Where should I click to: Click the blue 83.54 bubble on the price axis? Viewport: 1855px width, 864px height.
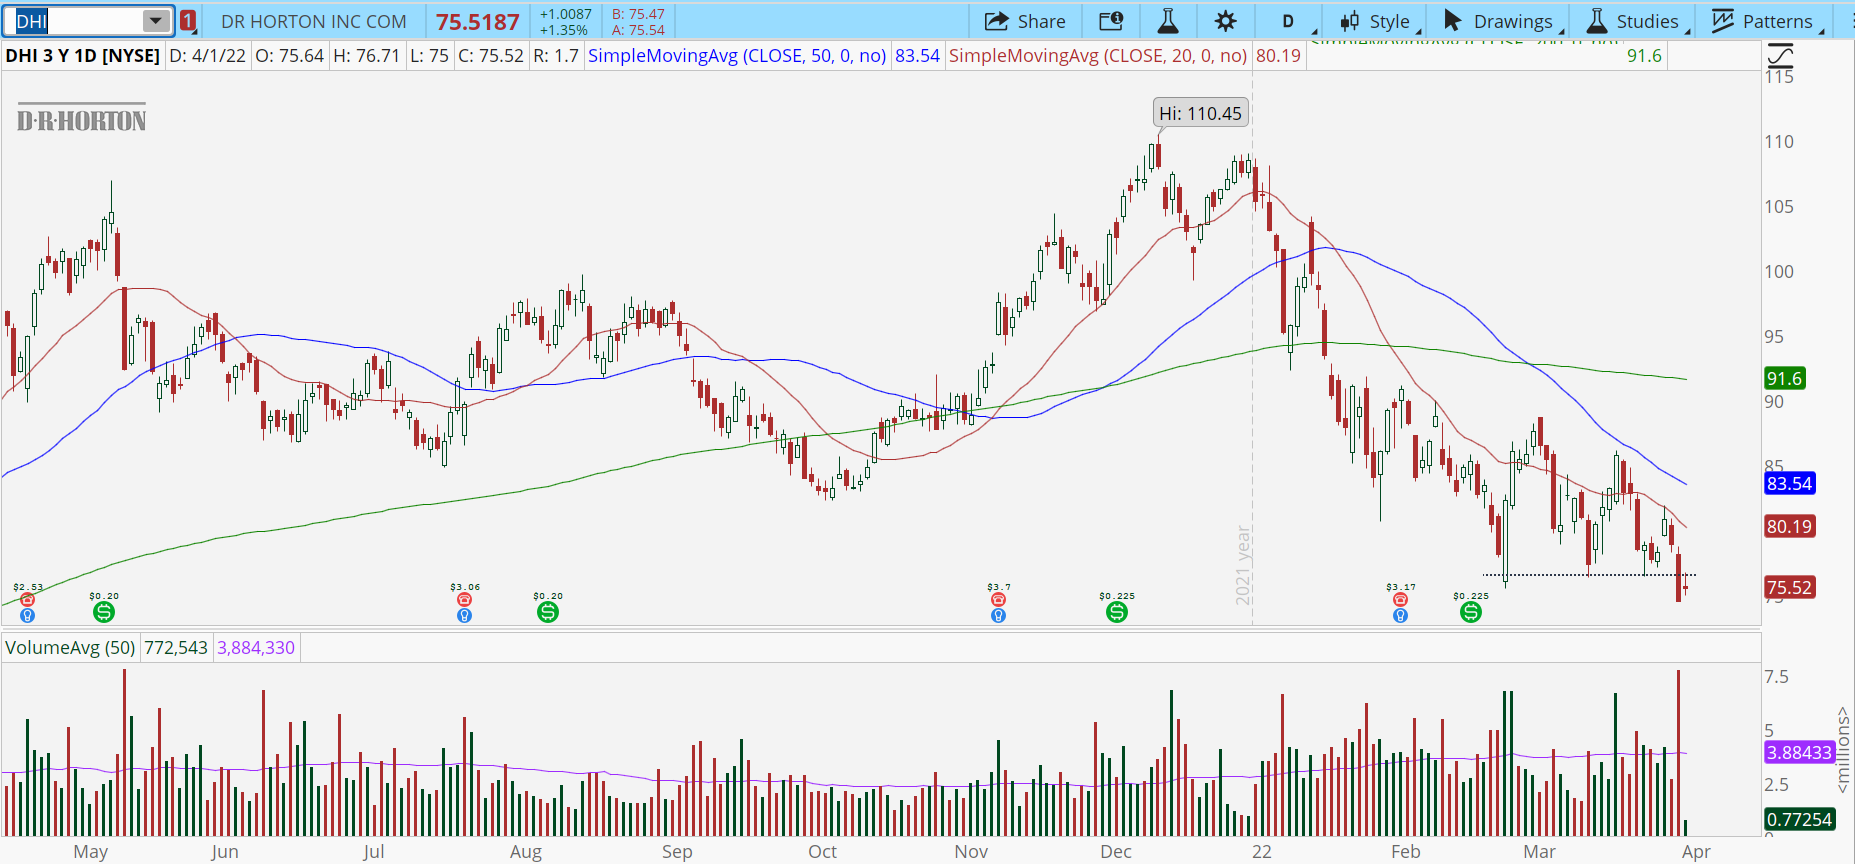tap(1789, 483)
